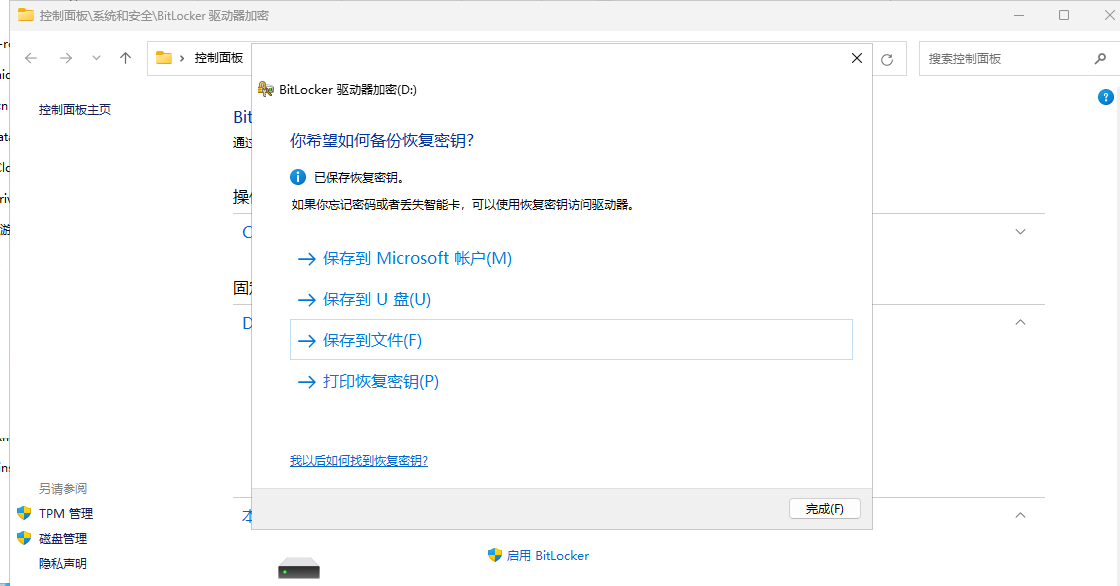
Task: Click inside the 搜索控制面板 search box
Action: click(1000, 58)
